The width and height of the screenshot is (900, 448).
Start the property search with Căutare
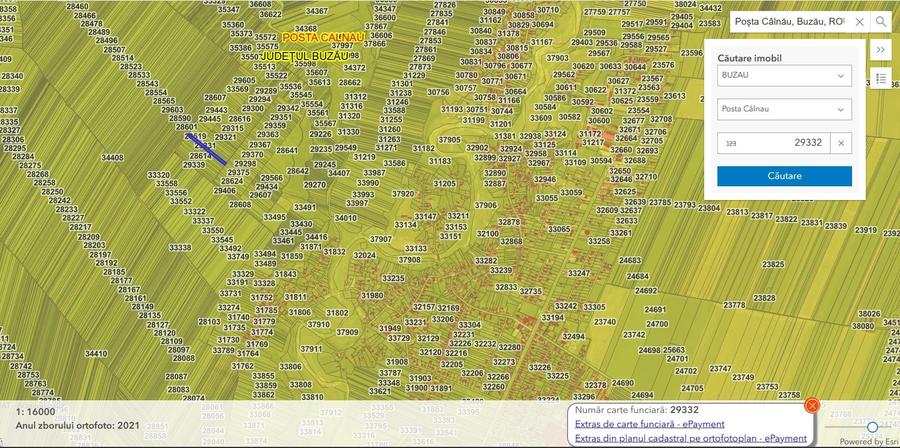tap(784, 176)
